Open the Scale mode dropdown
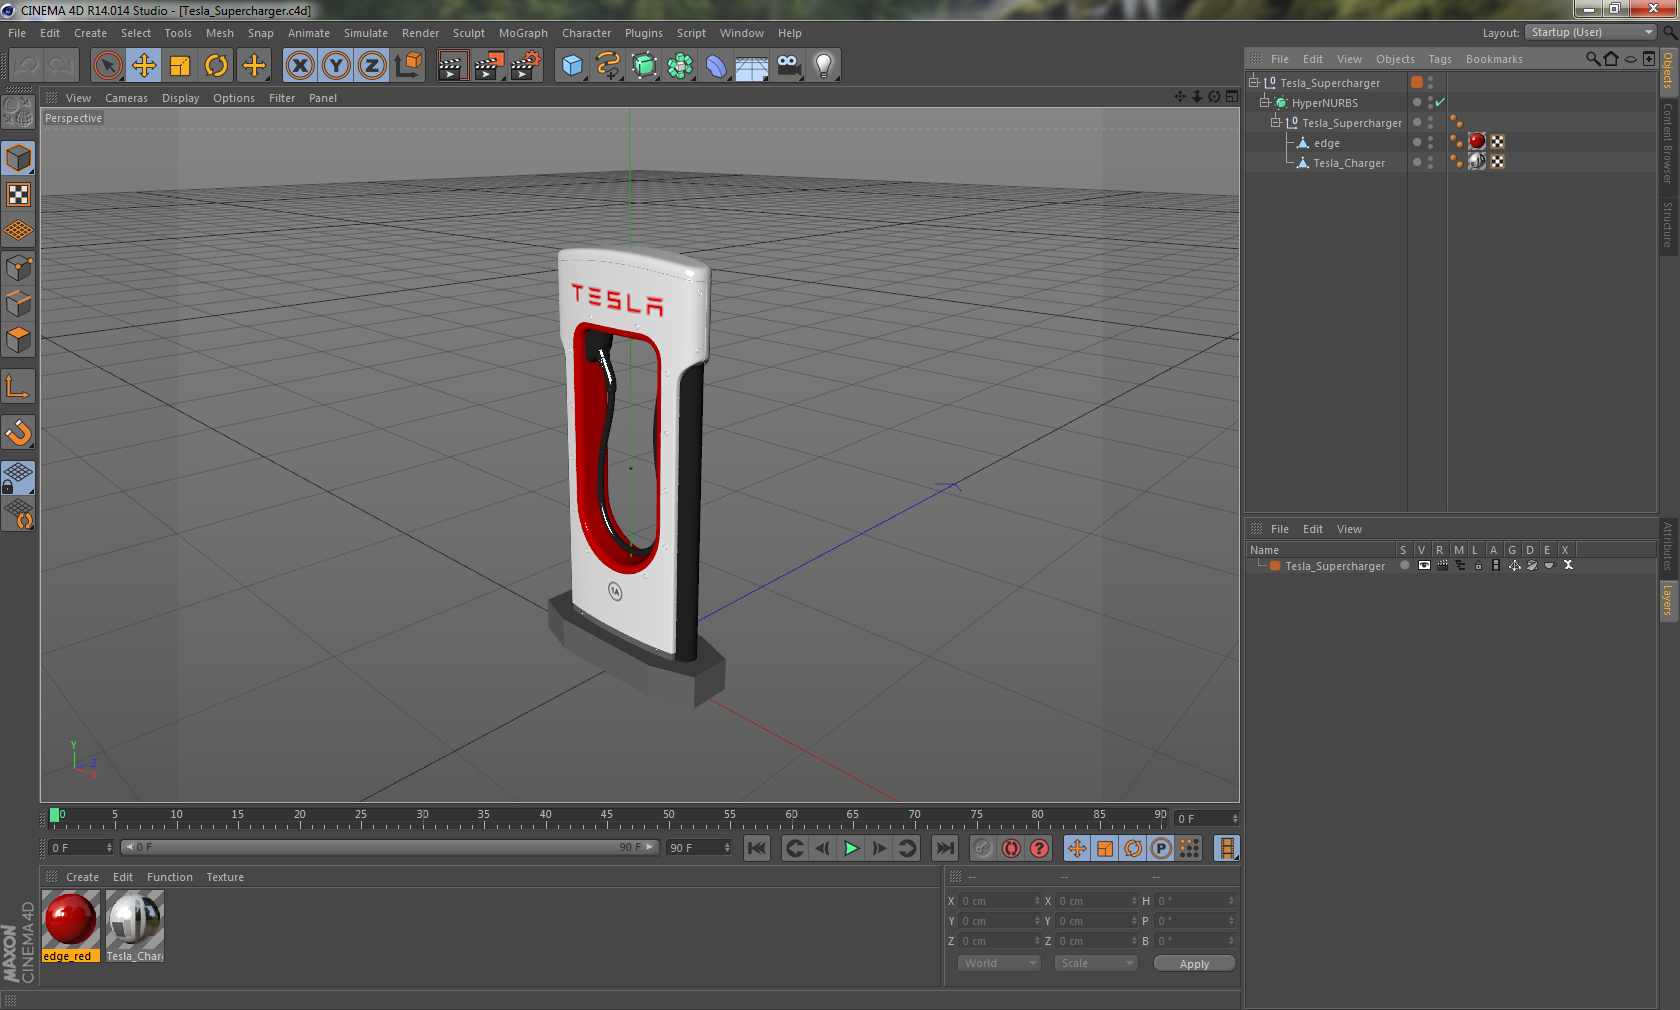Image resolution: width=1680 pixels, height=1010 pixels. pyautogui.click(x=1096, y=963)
